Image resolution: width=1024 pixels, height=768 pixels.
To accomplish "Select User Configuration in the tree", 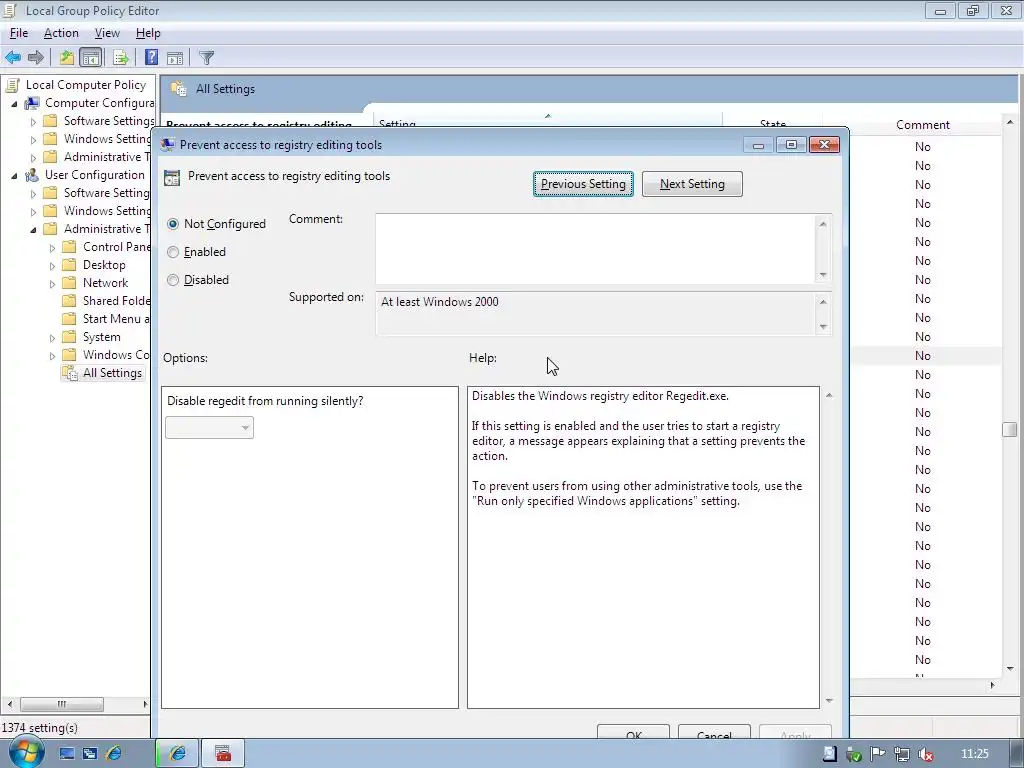I will click(x=95, y=175).
